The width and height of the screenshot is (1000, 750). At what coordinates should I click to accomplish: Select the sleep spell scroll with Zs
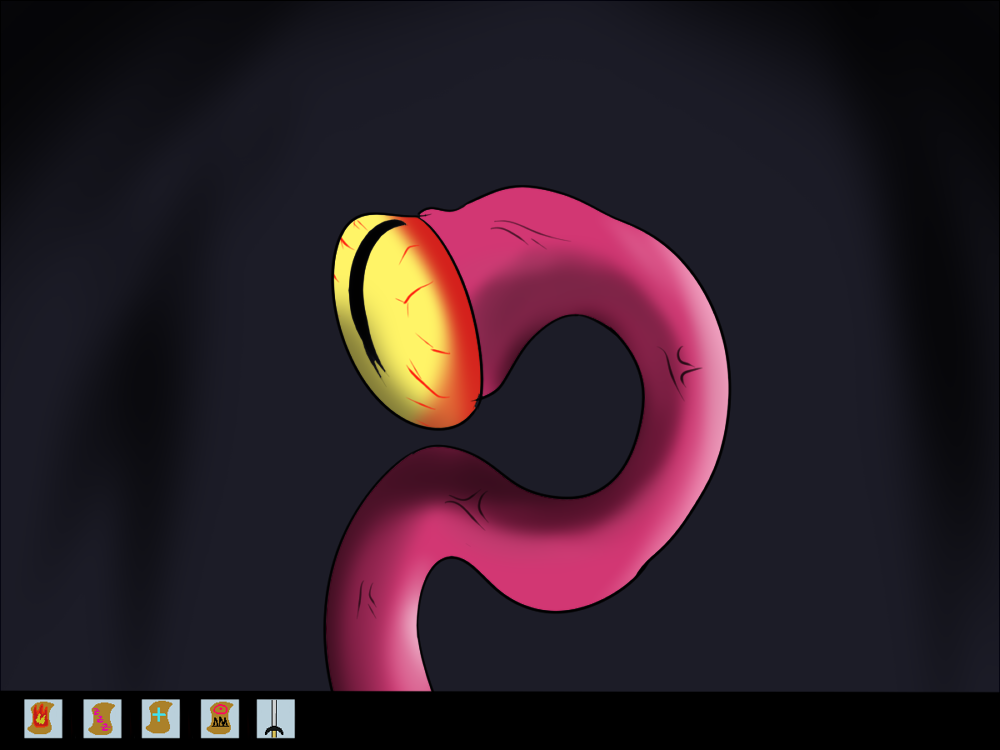(102, 718)
